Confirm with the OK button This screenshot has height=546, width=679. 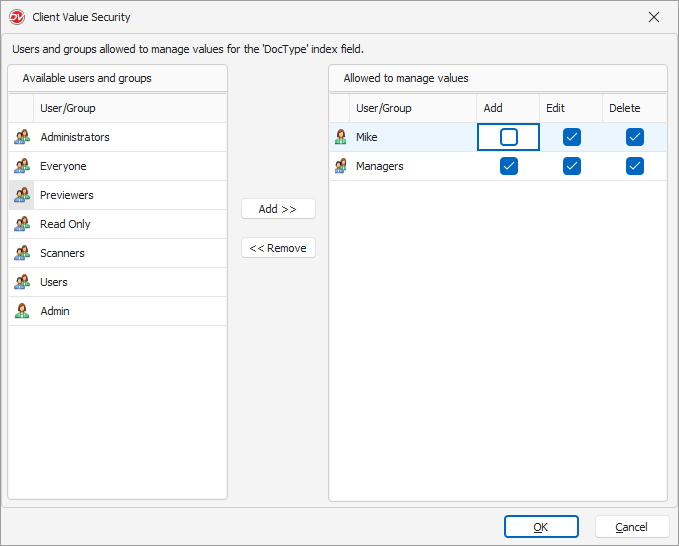(x=541, y=527)
